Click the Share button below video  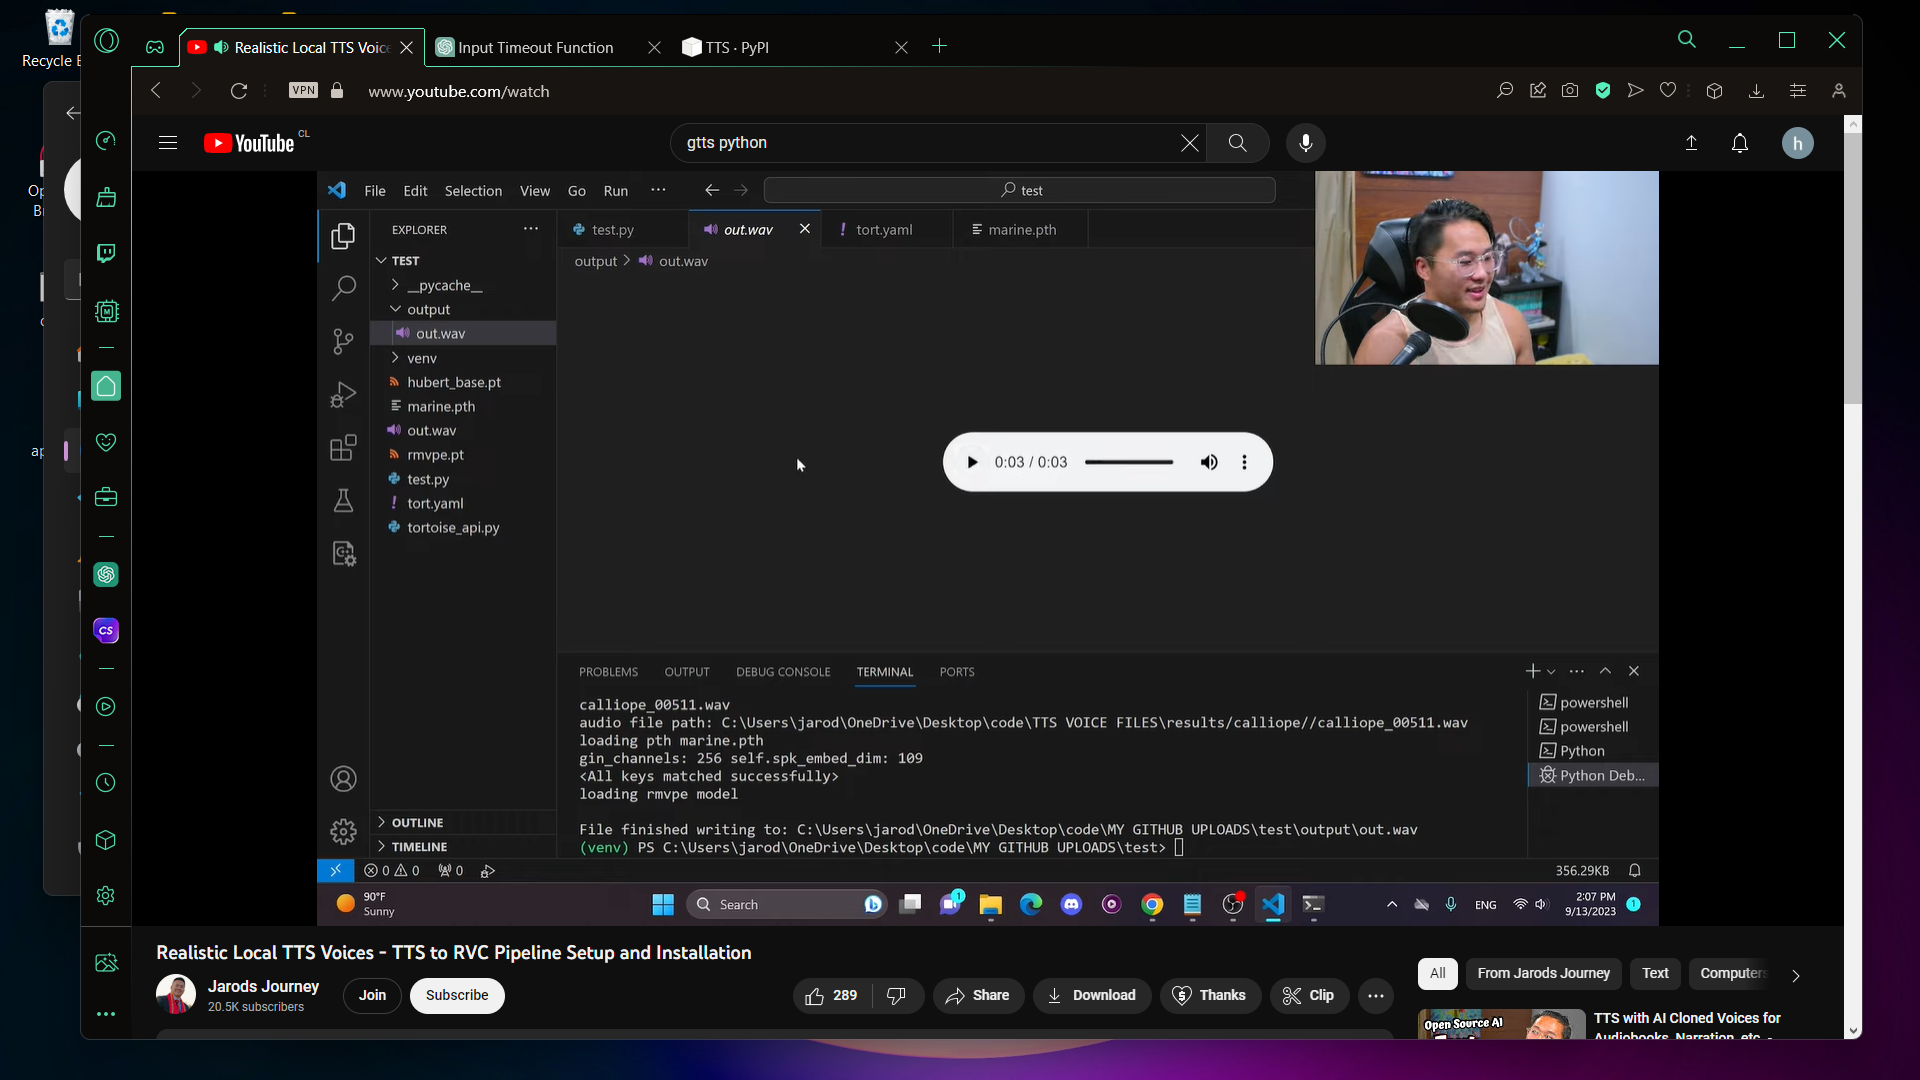(x=978, y=996)
